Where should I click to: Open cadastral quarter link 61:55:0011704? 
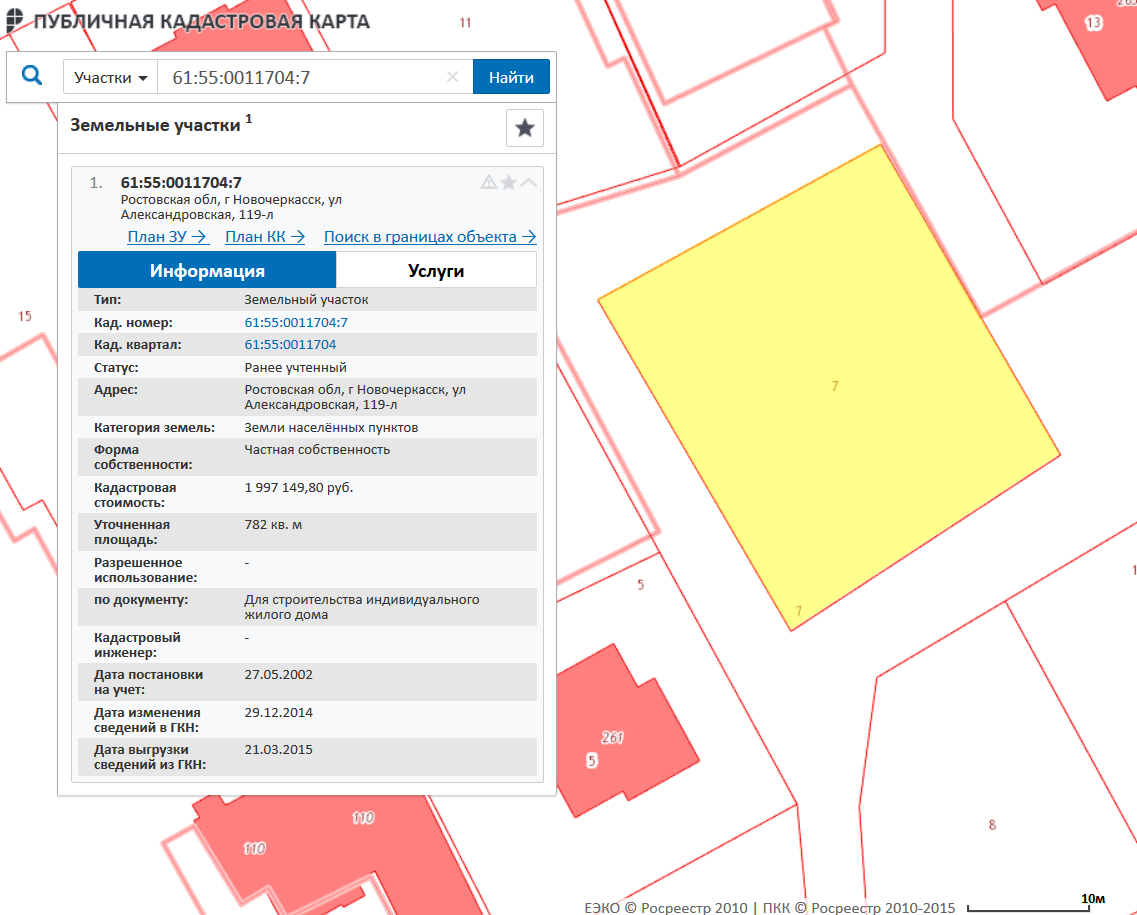pyautogui.click(x=290, y=344)
